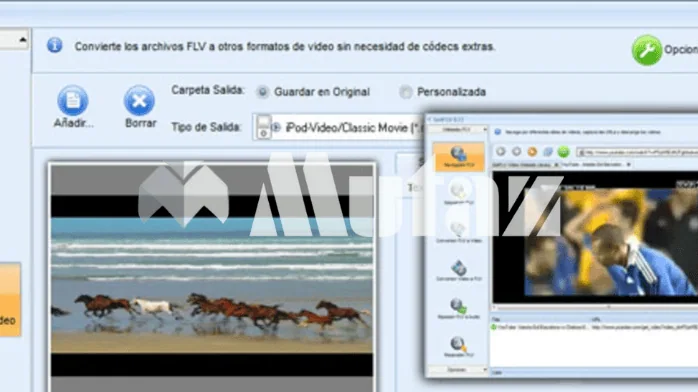Select the YouTube download row in small window list
Viewport: 698px width, 392px height.
[x=595, y=327]
